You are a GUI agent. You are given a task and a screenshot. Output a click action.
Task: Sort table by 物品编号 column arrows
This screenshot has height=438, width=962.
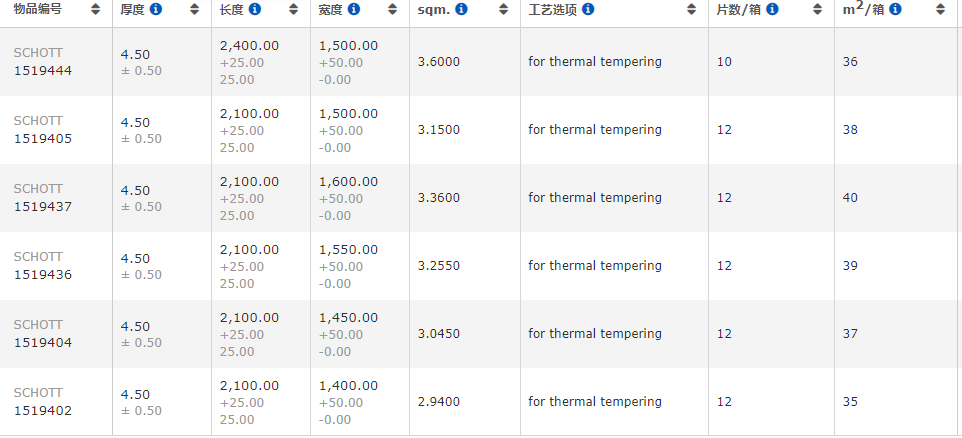(95, 9)
